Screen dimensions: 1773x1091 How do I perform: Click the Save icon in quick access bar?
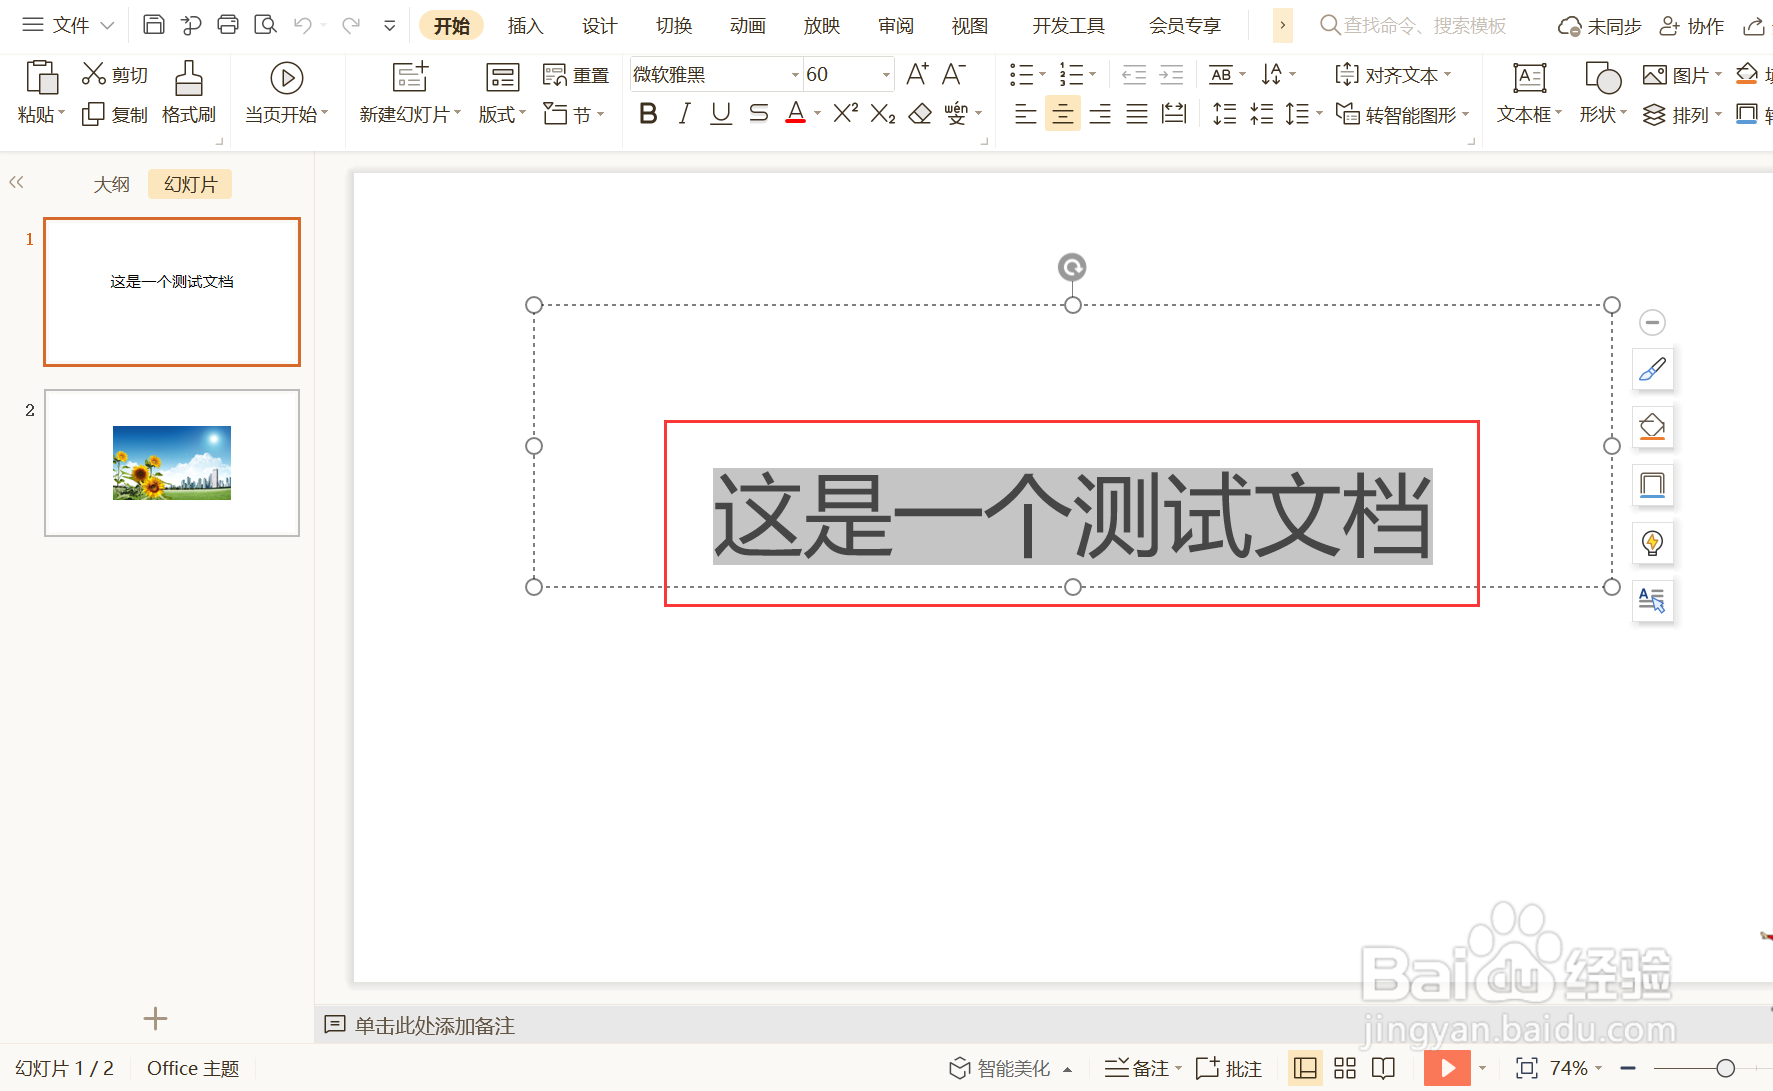coord(154,25)
